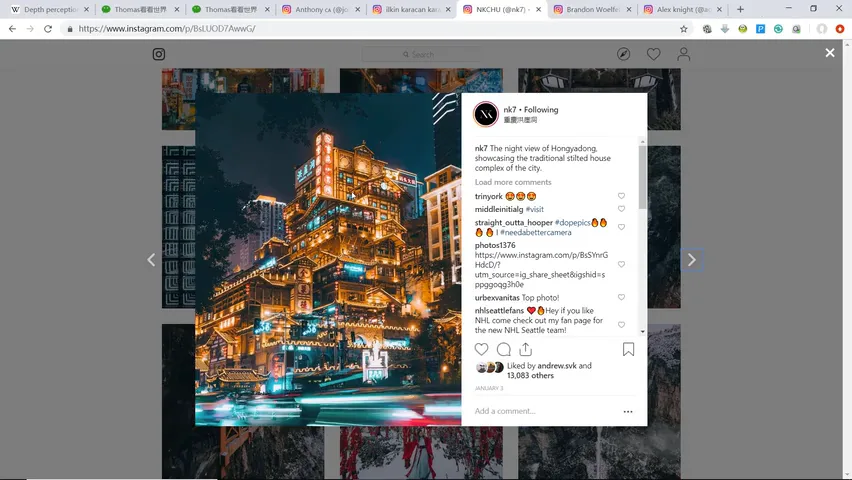This screenshot has width=852, height=480.
Task: Like urbexvanitas's comment
Action: (621, 297)
